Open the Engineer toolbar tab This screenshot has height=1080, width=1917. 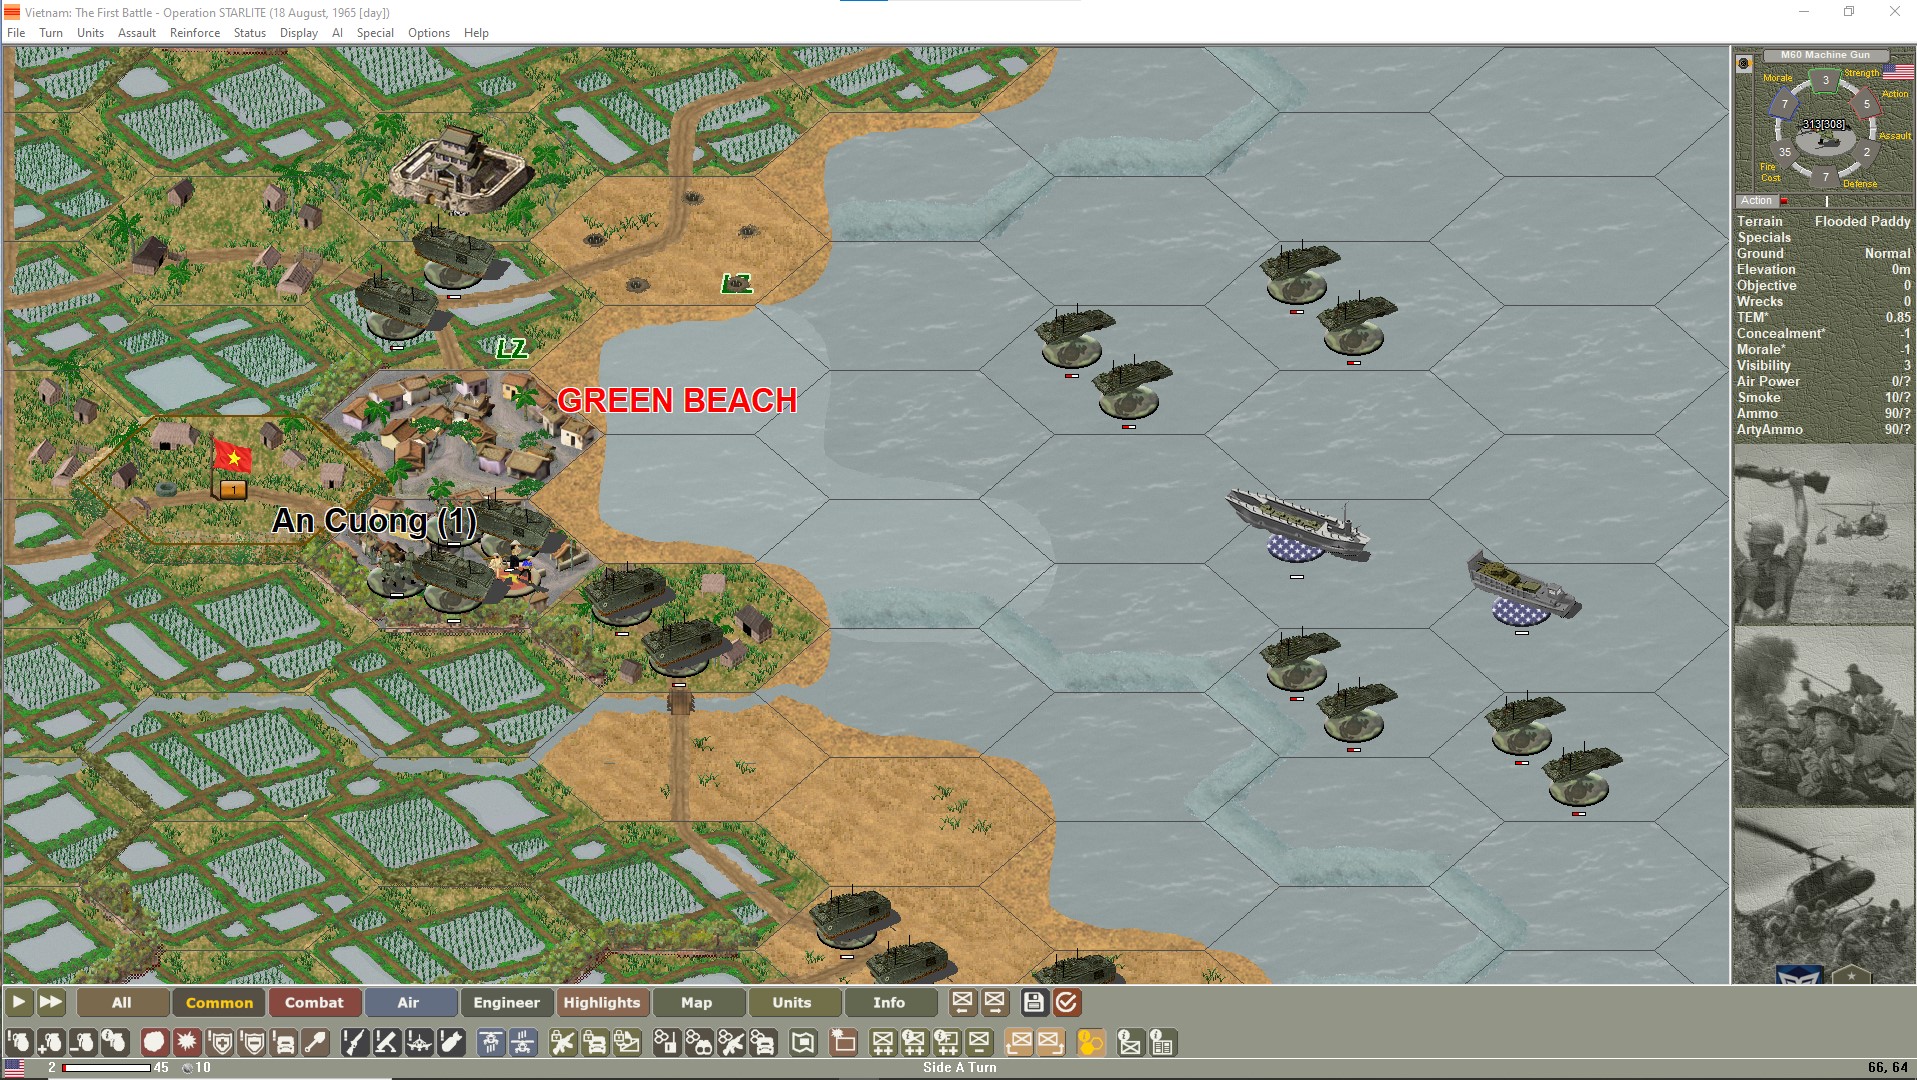[506, 1002]
